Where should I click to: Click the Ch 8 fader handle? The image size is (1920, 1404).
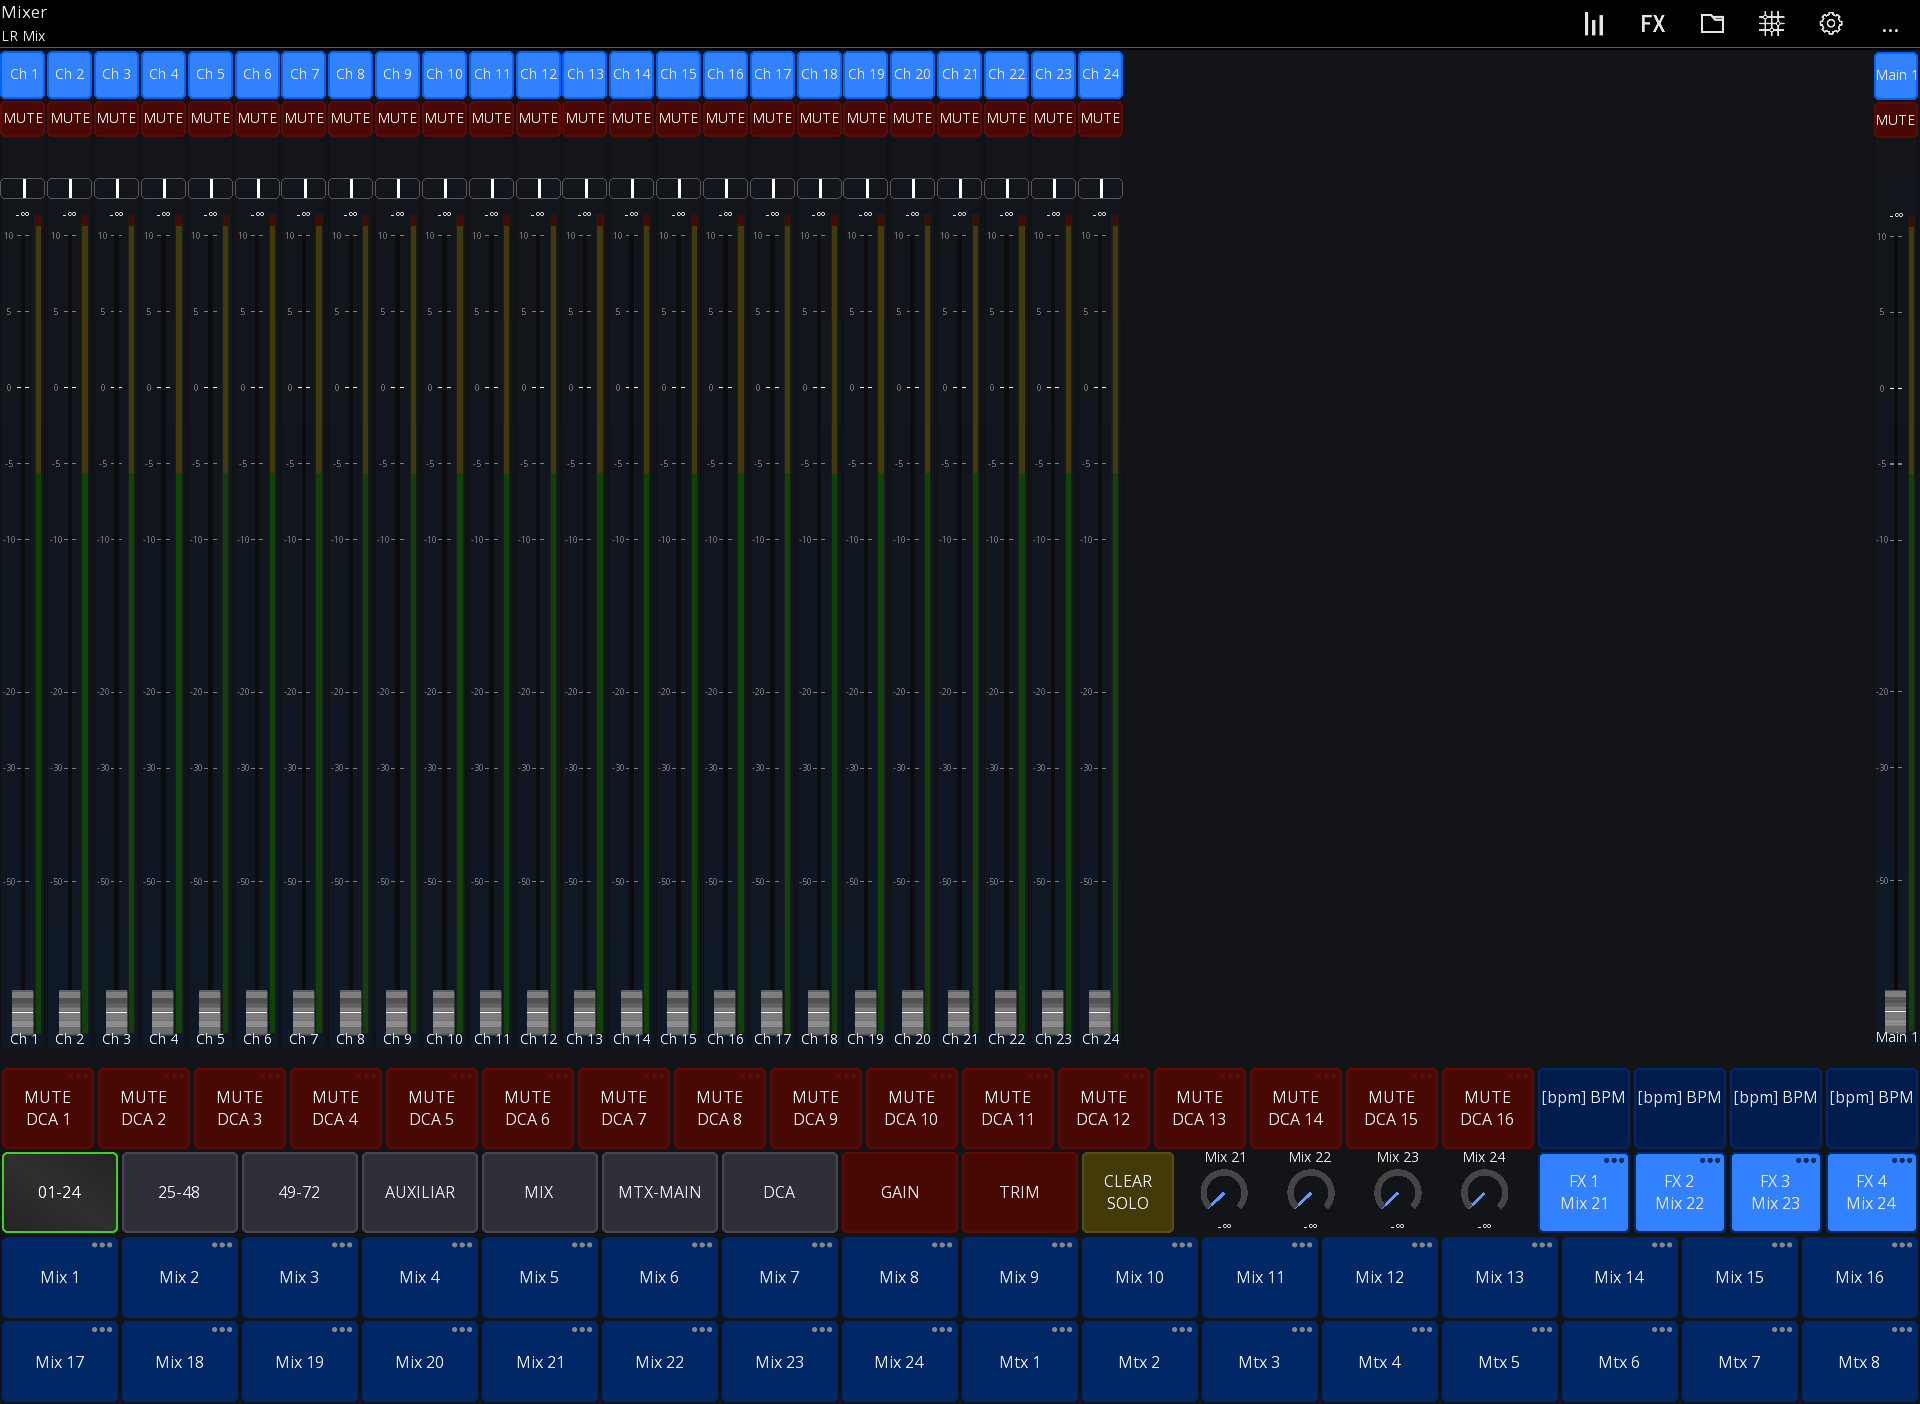click(350, 1012)
